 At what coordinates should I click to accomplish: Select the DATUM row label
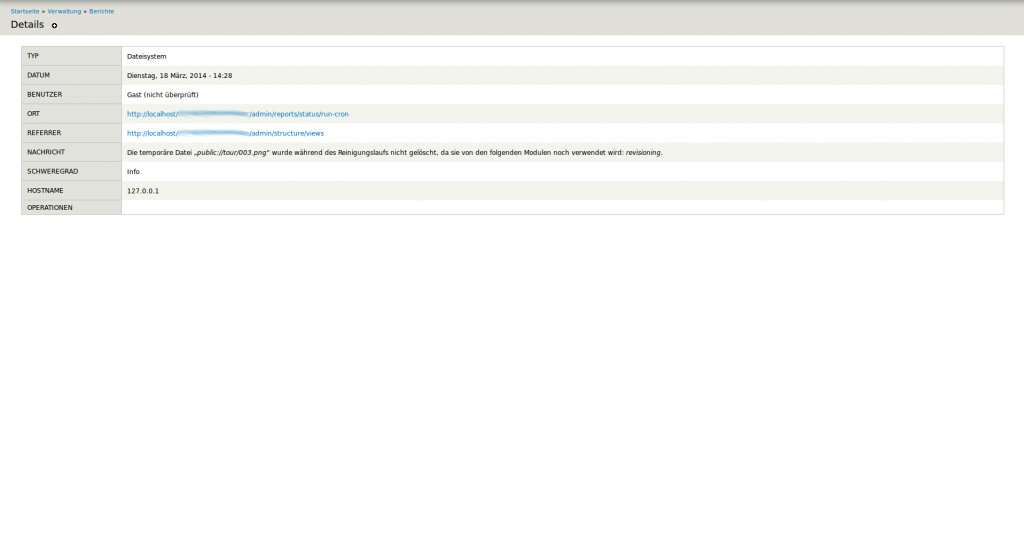click(38, 75)
